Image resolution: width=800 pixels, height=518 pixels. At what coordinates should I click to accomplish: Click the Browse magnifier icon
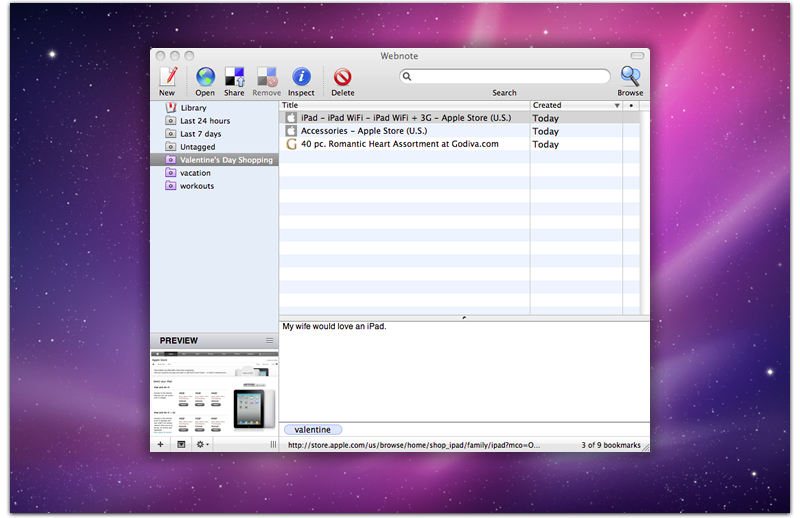[630, 76]
